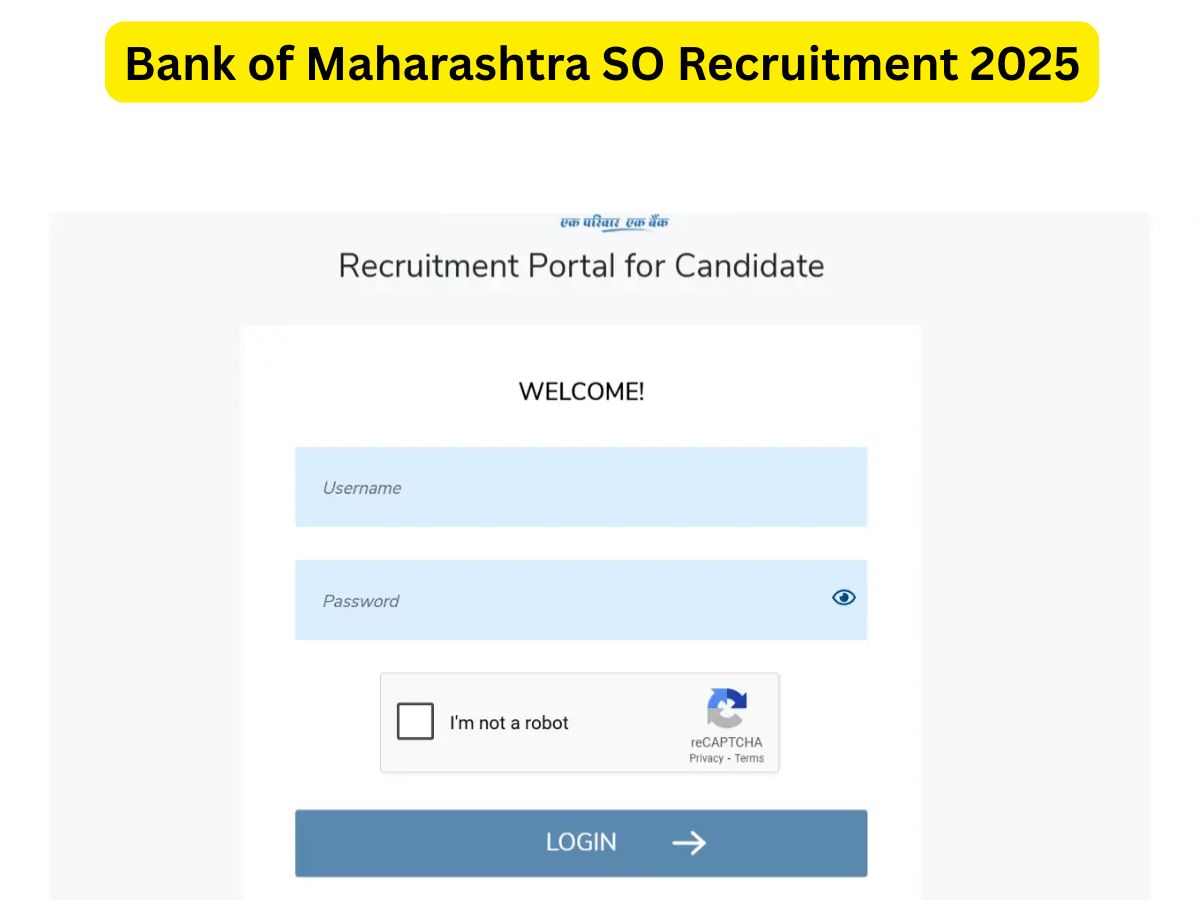
Task: Click the reCAPTCHA logo icon
Action: pyautogui.click(x=727, y=708)
